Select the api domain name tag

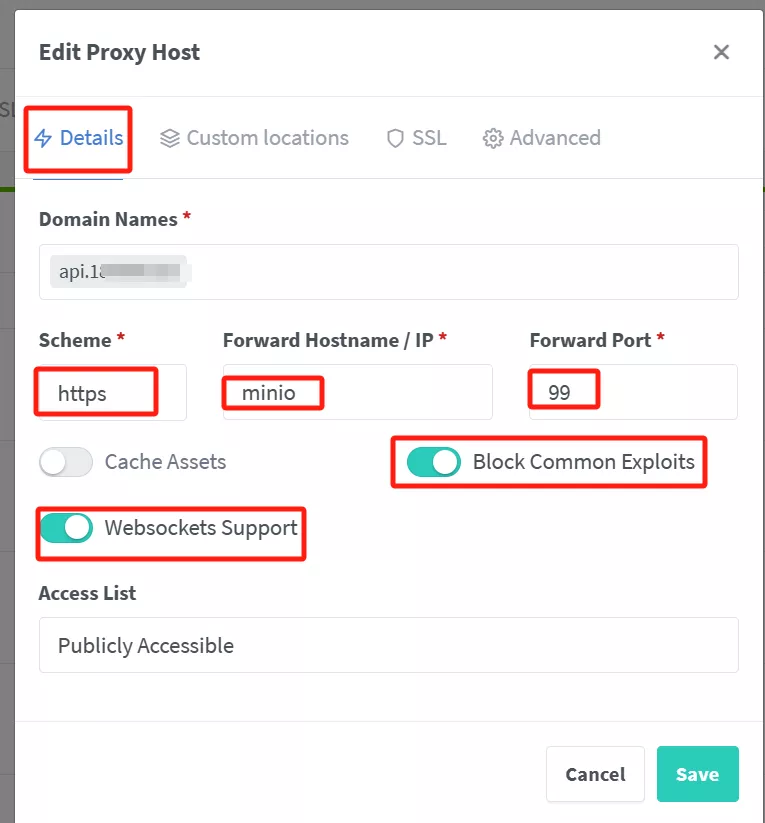click(118, 272)
